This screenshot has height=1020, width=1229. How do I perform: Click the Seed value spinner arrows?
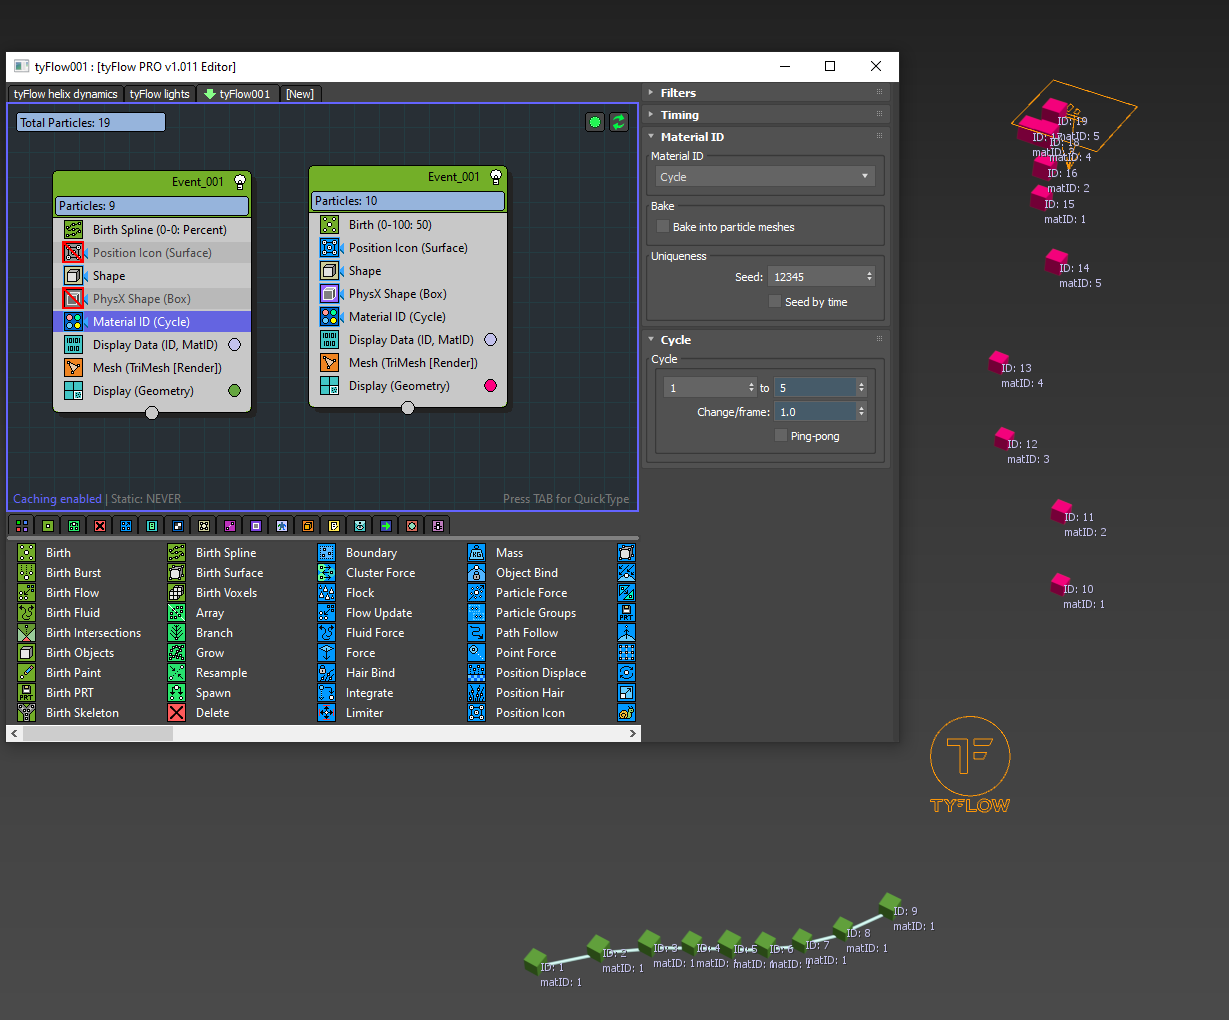pos(869,277)
